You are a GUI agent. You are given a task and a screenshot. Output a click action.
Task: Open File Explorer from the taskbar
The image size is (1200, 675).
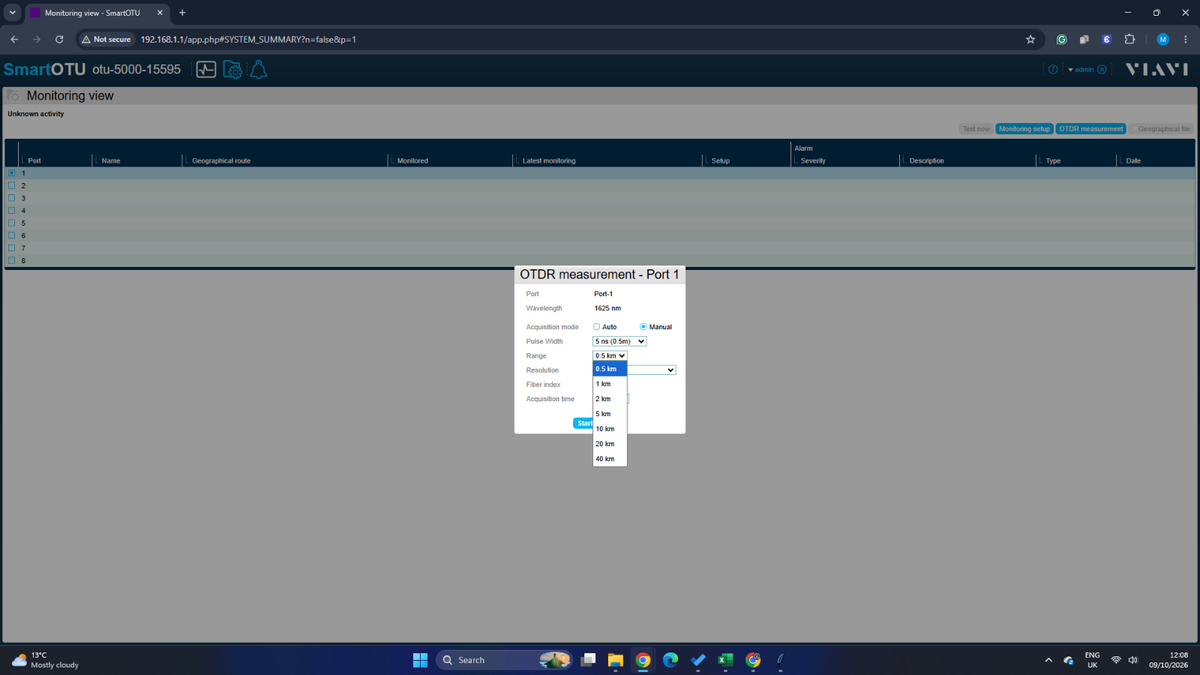pos(616,660)
